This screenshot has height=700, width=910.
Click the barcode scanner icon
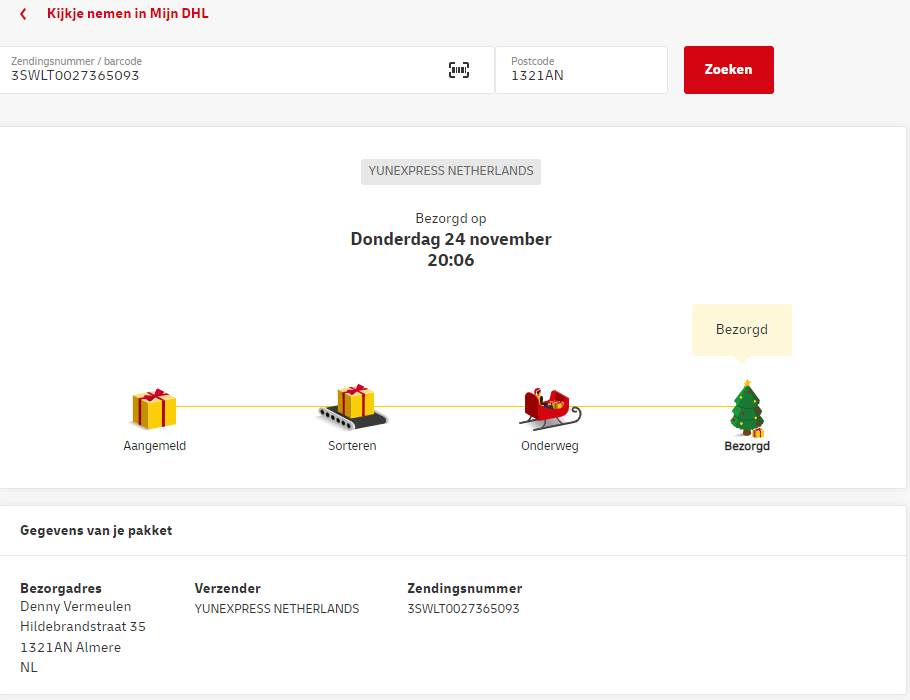tap(458, 70)
